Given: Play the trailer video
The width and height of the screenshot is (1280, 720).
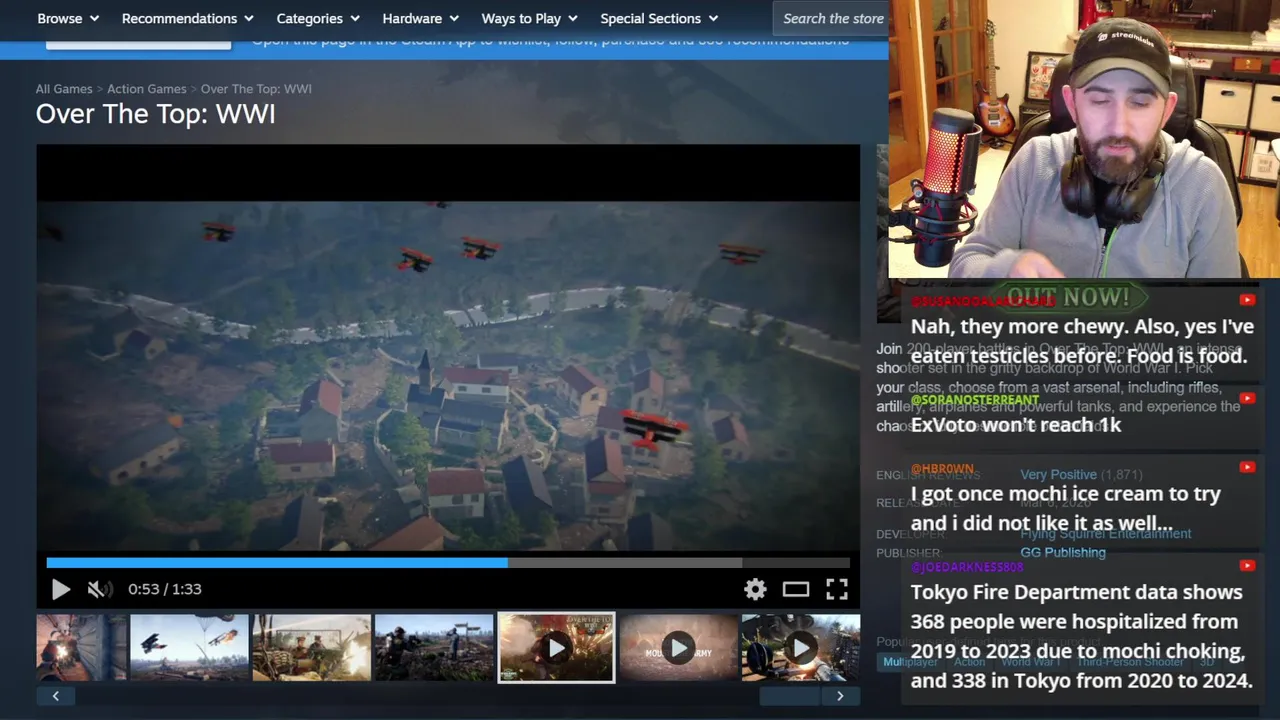Looking at the screenshot, I should pos(60,589).
